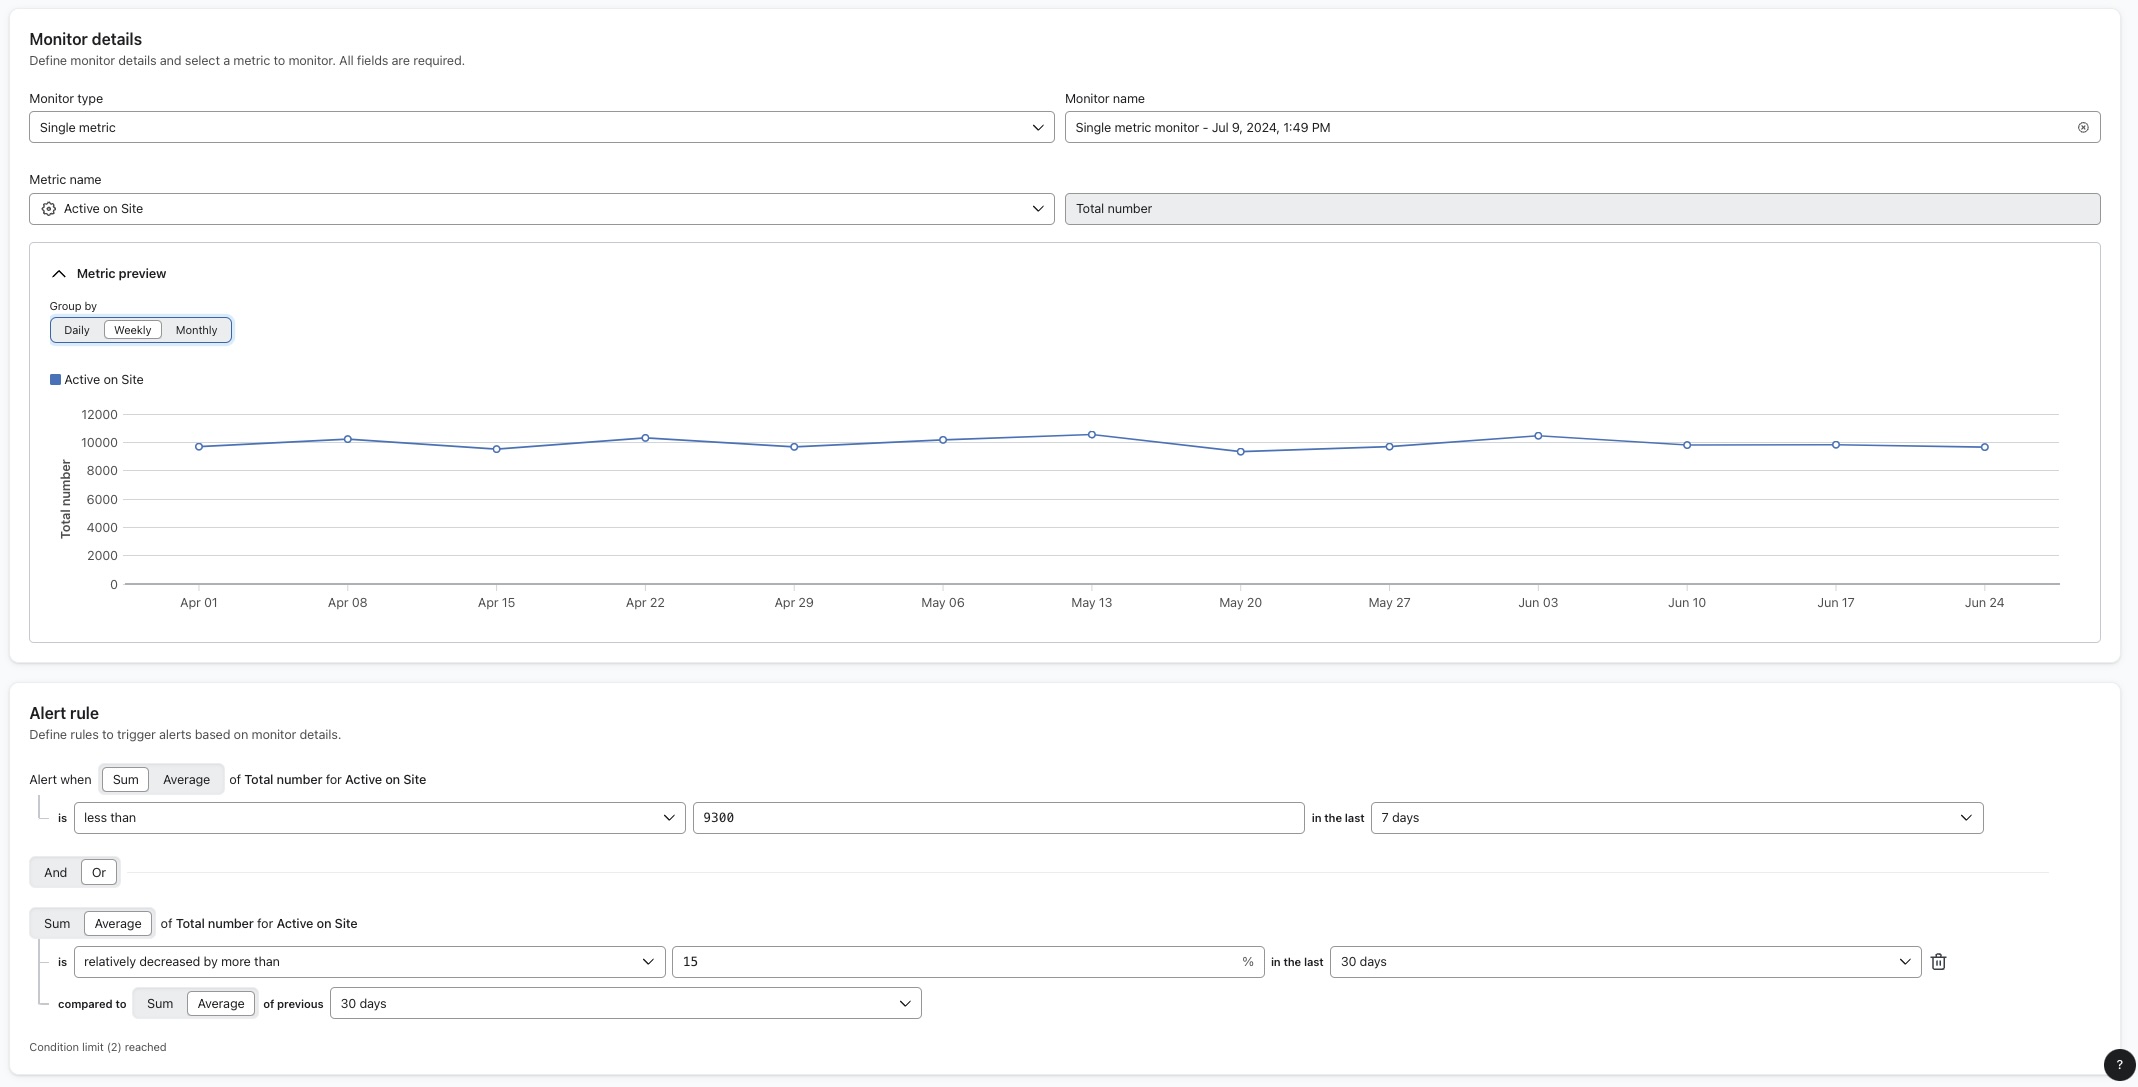This screenshot has width=2138, height=1087.
Task: Click the threshold value input field 9300
Action: [x=996, y=818]
